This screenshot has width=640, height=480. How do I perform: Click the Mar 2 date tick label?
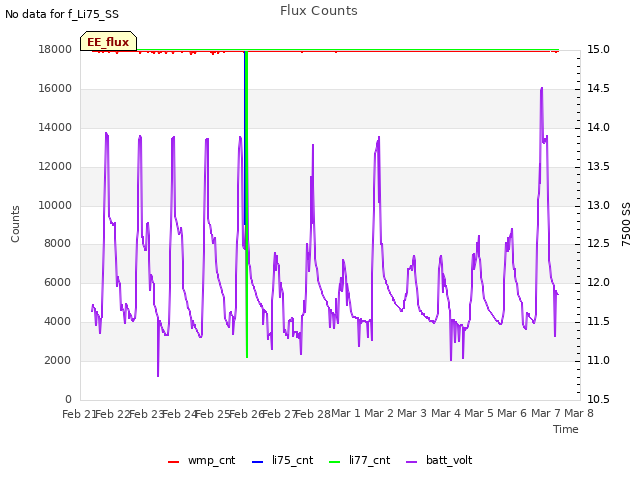coord(379,413)
